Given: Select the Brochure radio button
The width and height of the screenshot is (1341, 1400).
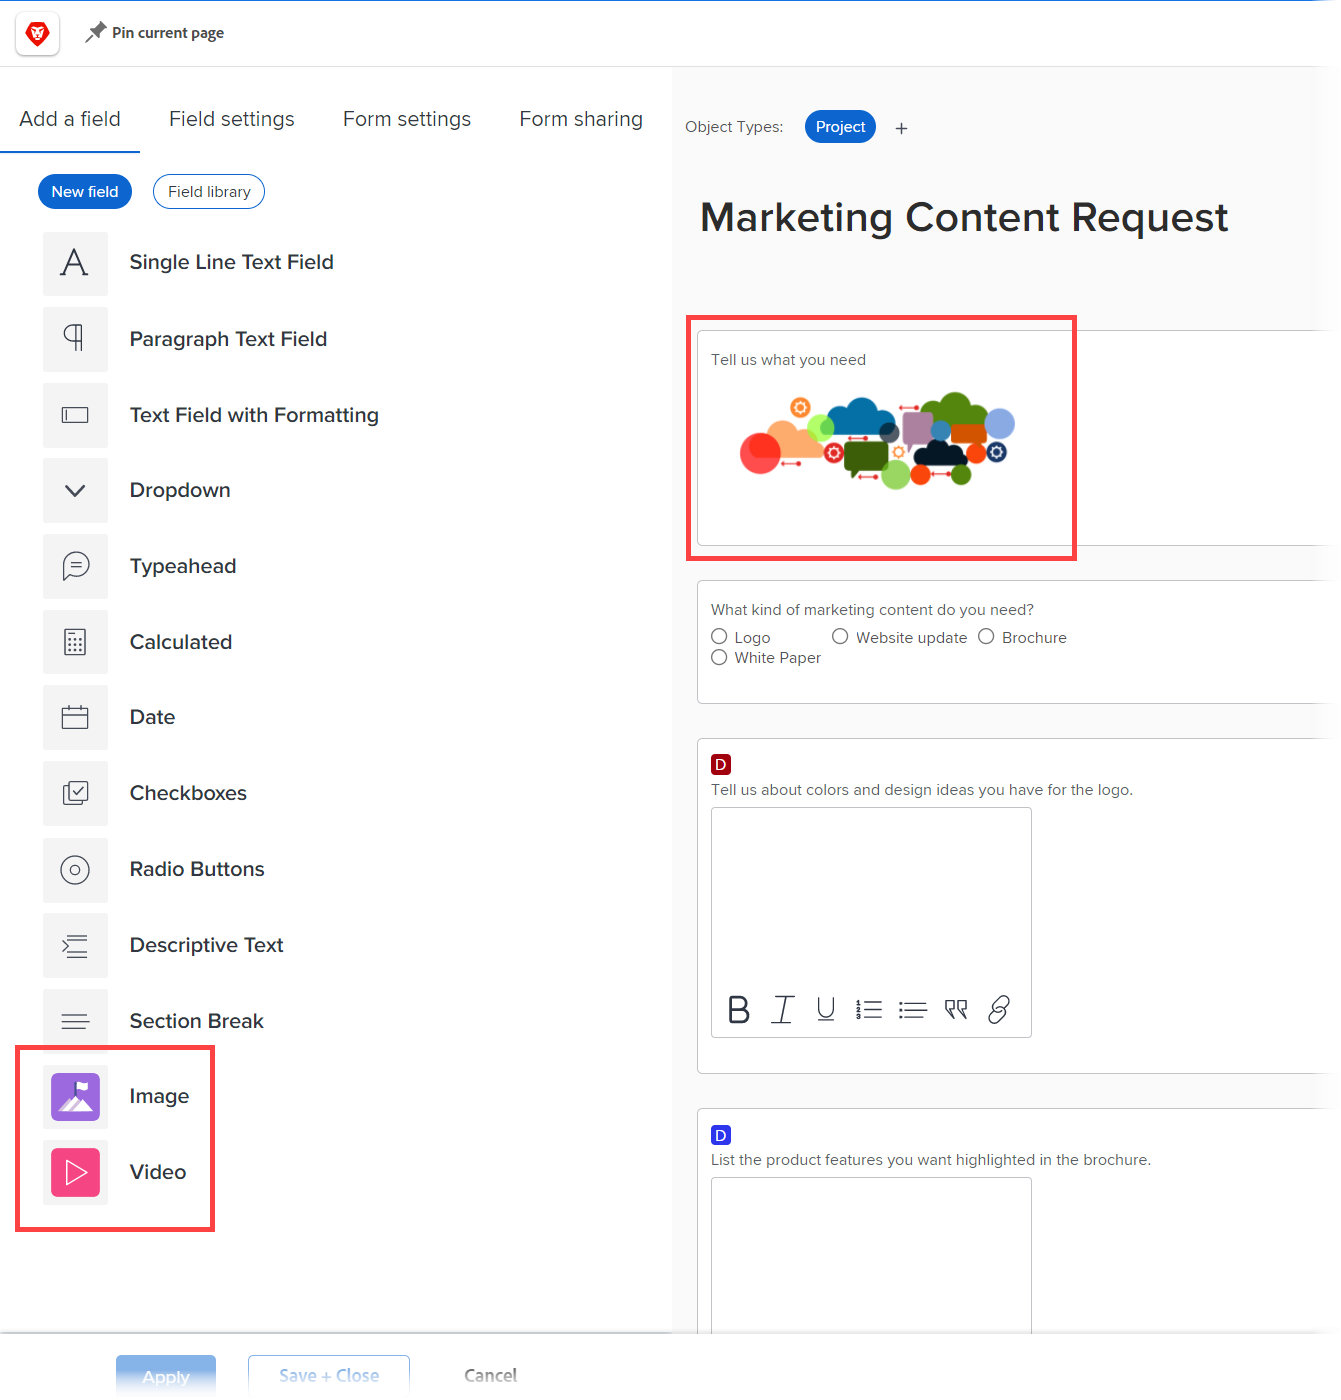Looking at the screenshot, I should (986, 637).
